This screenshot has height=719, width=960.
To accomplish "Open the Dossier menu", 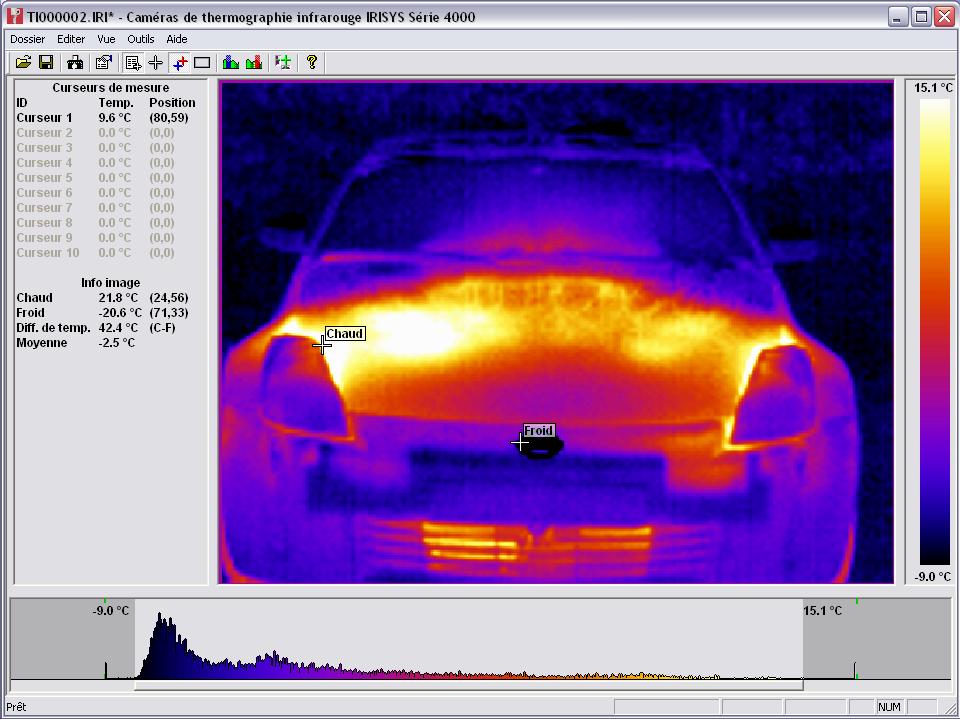I will (x=28, y=39).
